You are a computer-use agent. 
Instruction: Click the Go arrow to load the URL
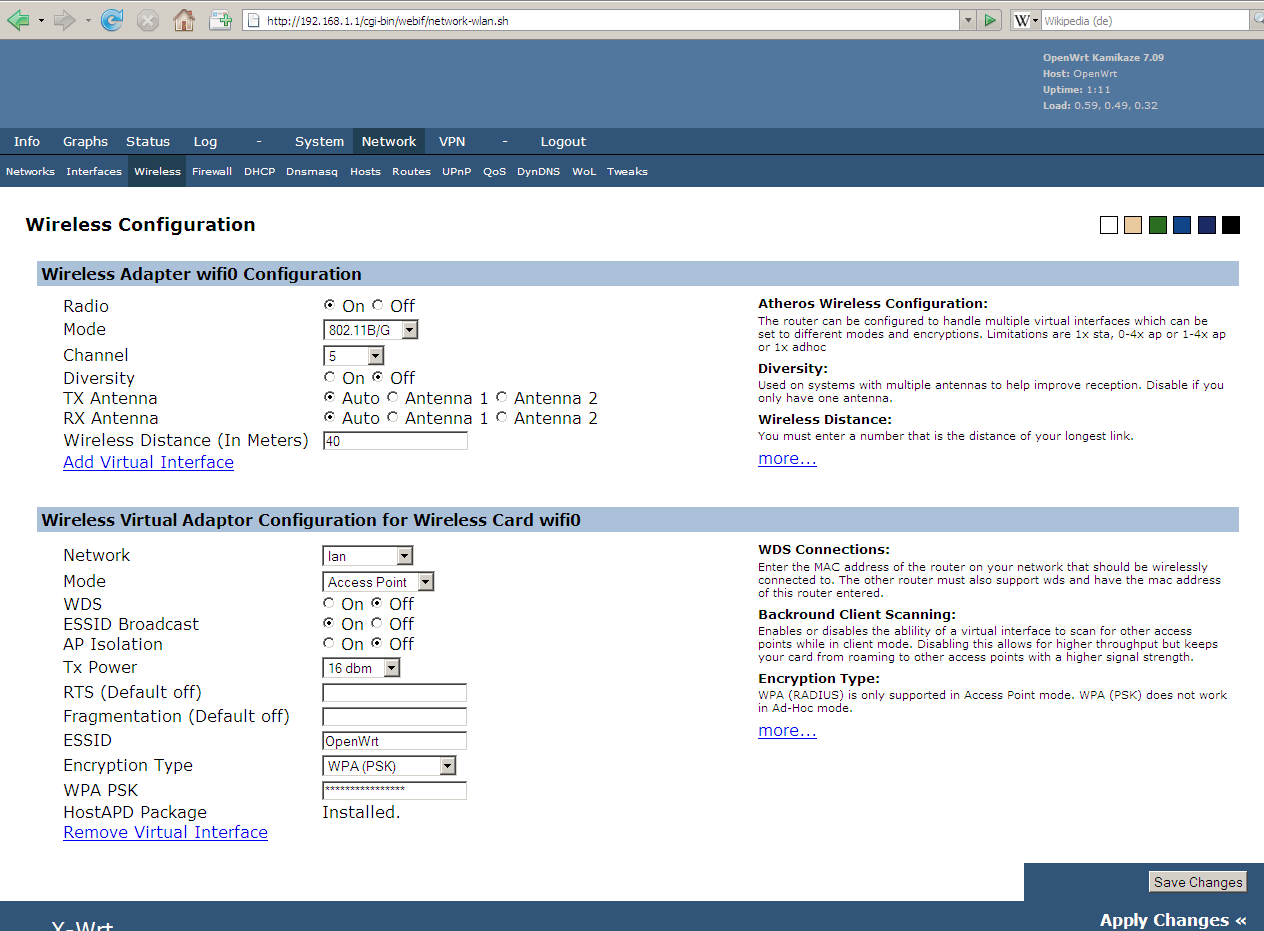click(989, 20)
